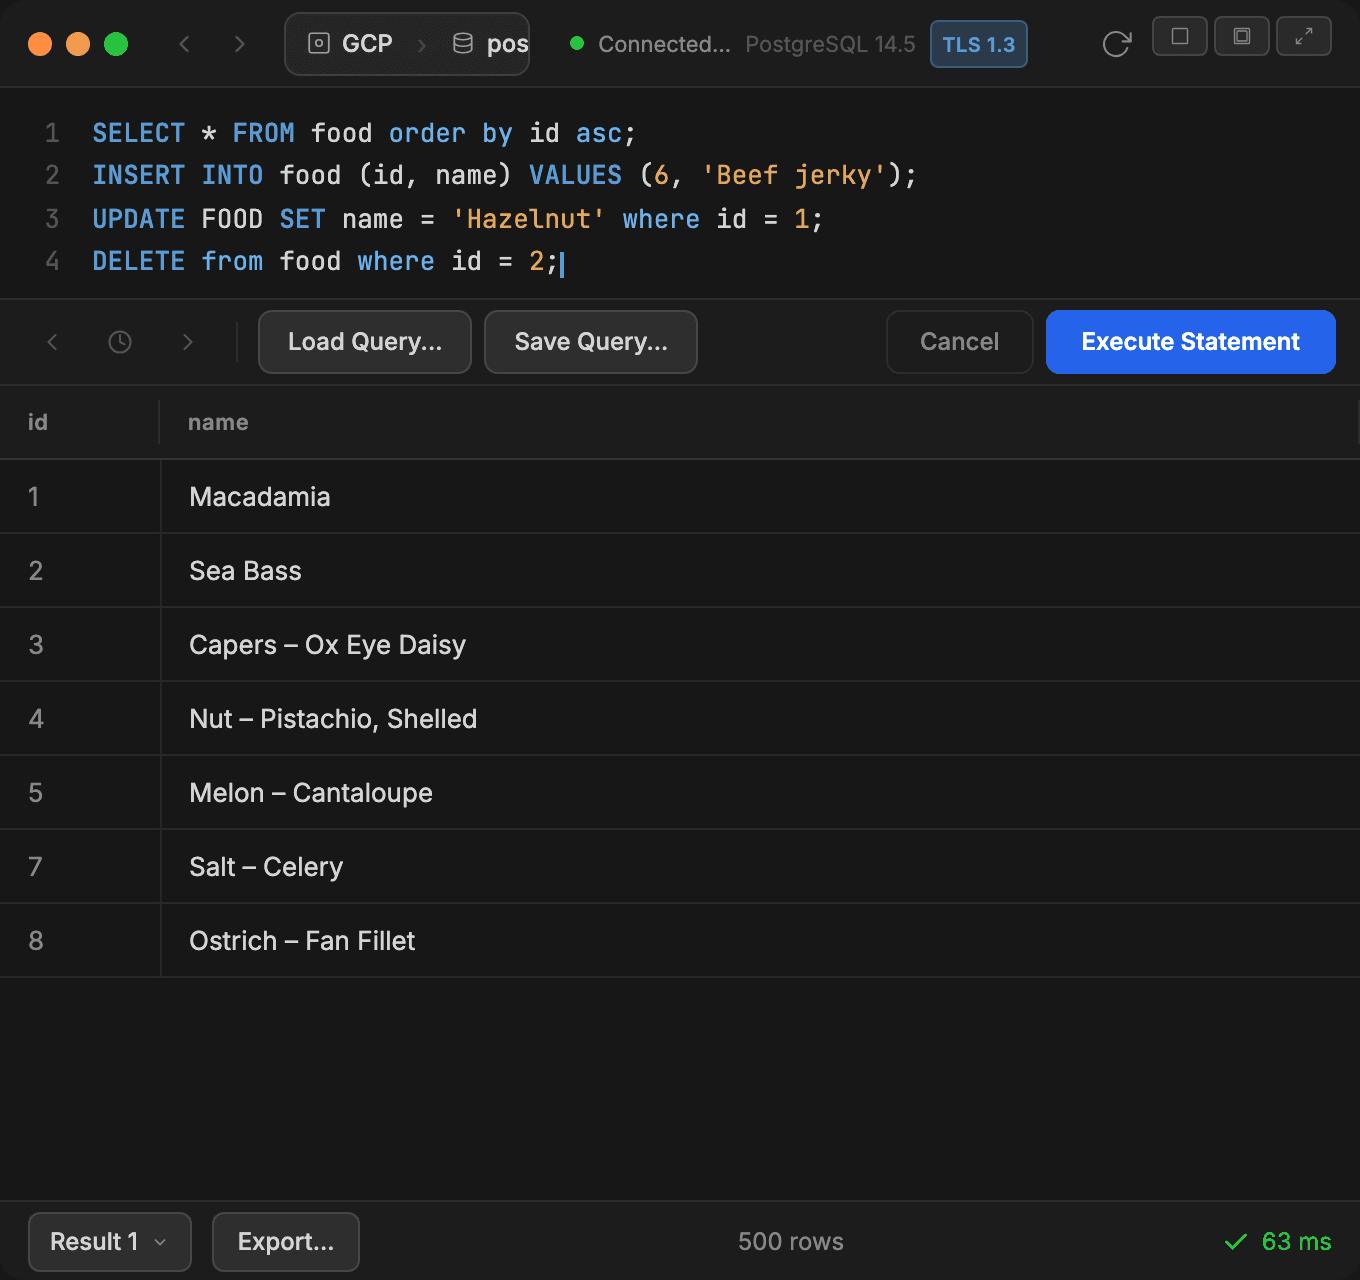This screenshot has height=1280, width=1360.
Task: Click the id cell with value 8
Action: point(80,941)
